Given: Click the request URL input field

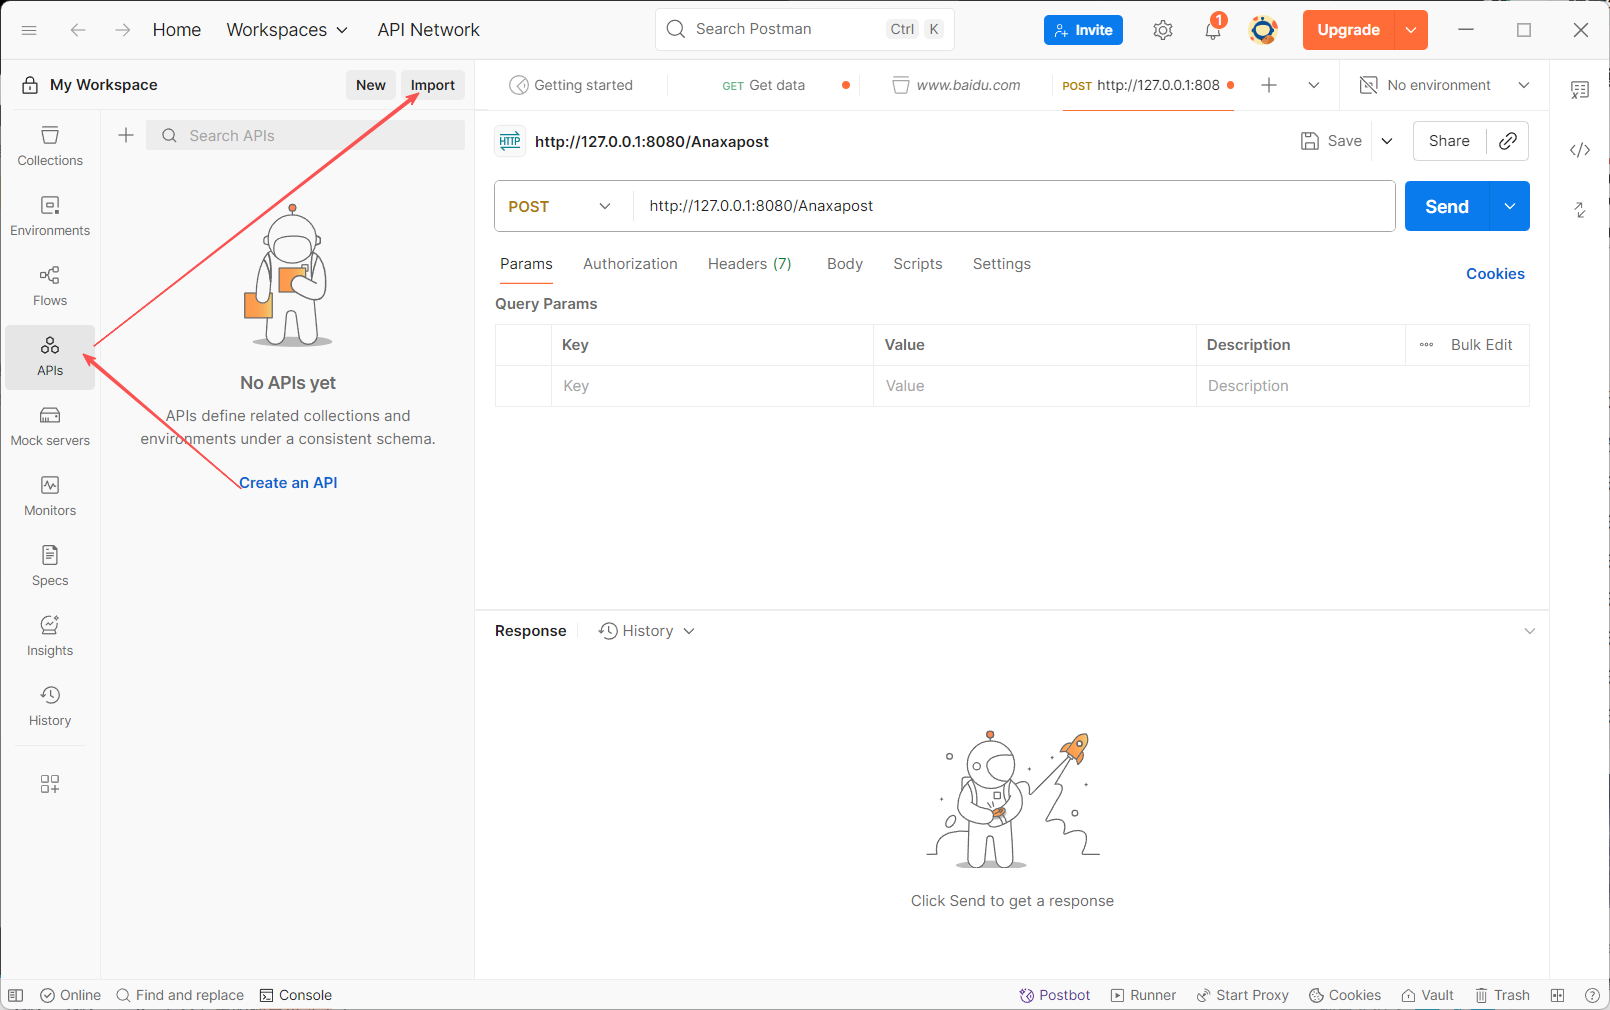Looking at the screenshot, I should tap(1014, 206).
